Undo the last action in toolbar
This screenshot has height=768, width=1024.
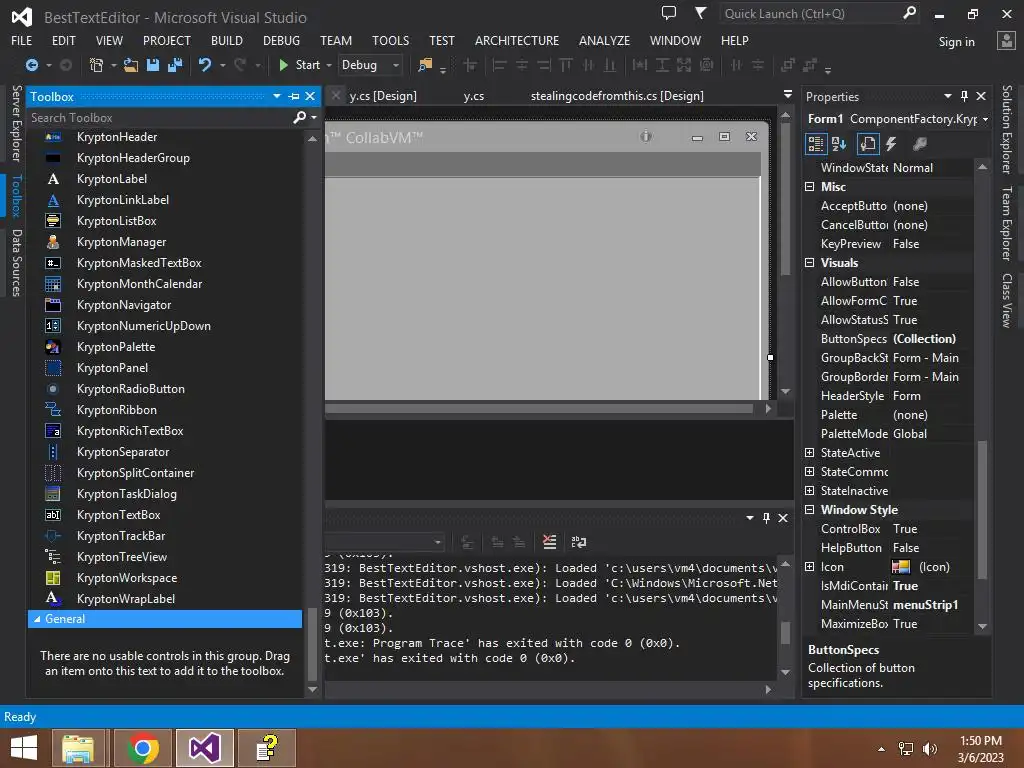[205, 65]
